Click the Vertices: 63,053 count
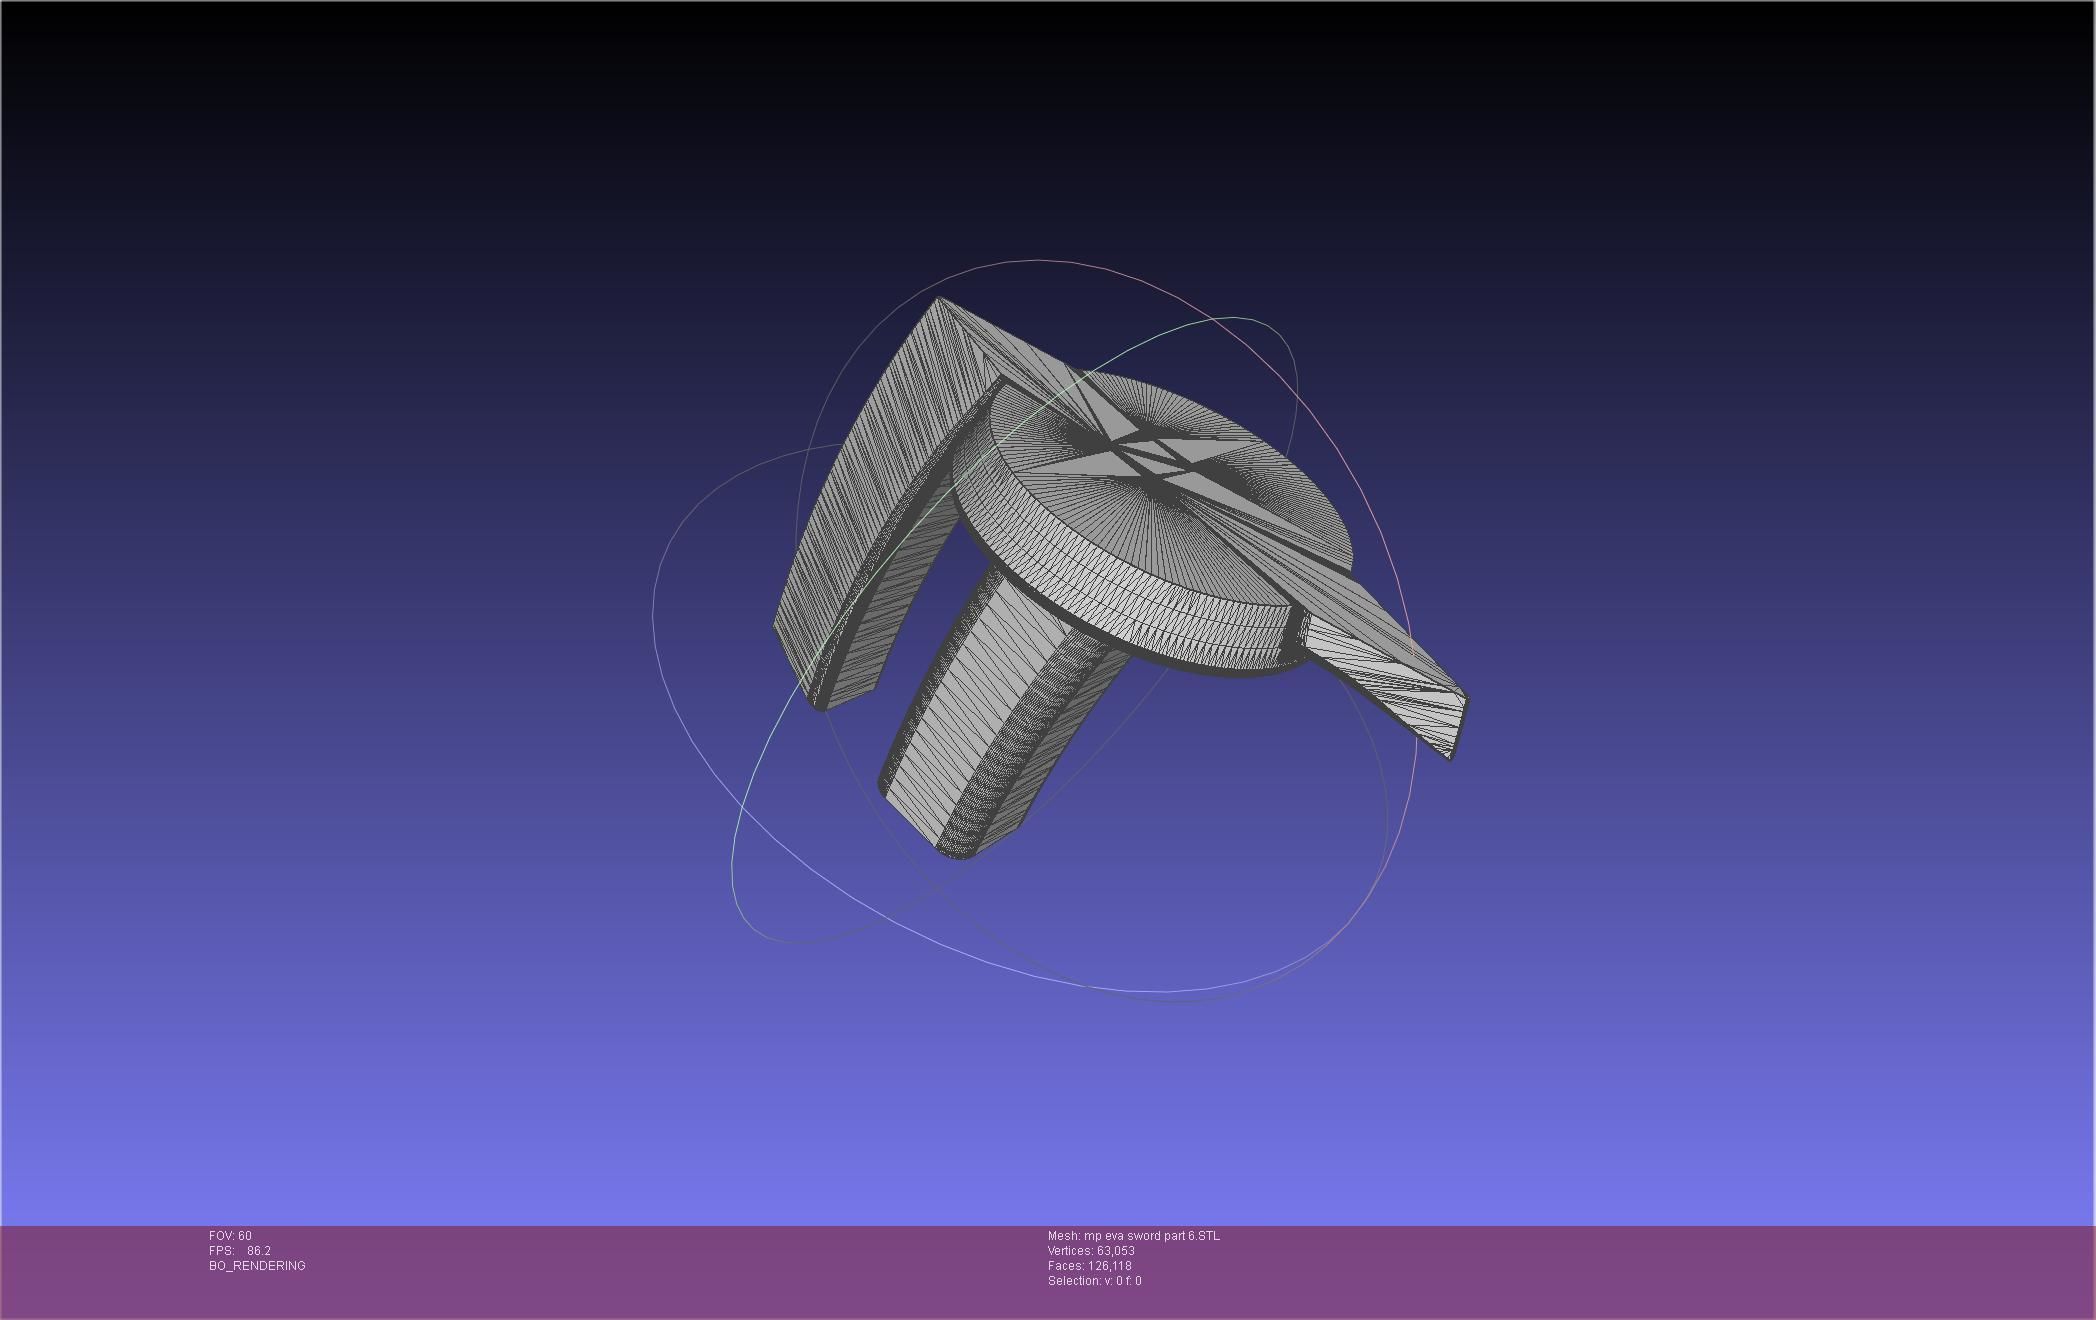The width and height of the screenshot is (2096, 1320). [1091, 1251]
